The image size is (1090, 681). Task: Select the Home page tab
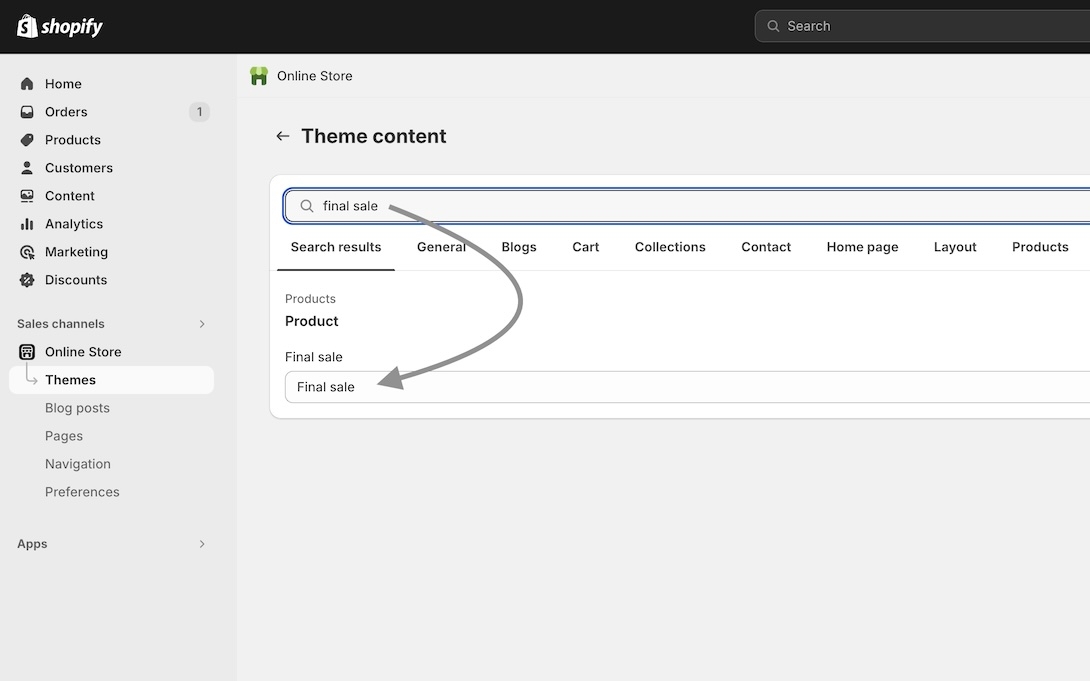[862, 247]
